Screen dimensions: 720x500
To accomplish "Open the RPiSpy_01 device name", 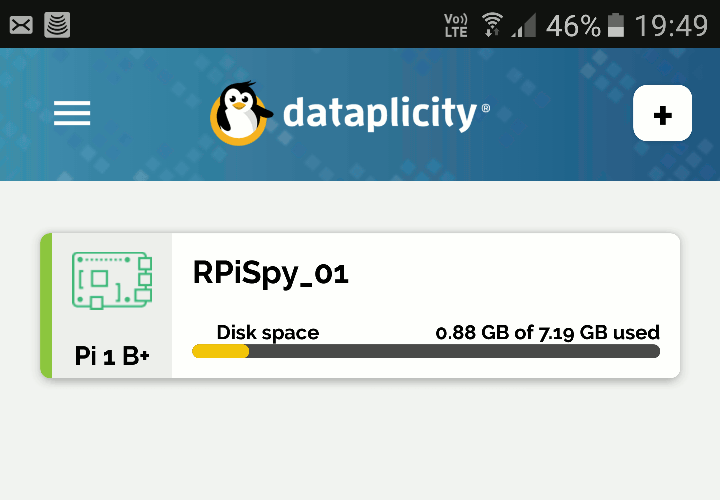I will coord(271,274).
